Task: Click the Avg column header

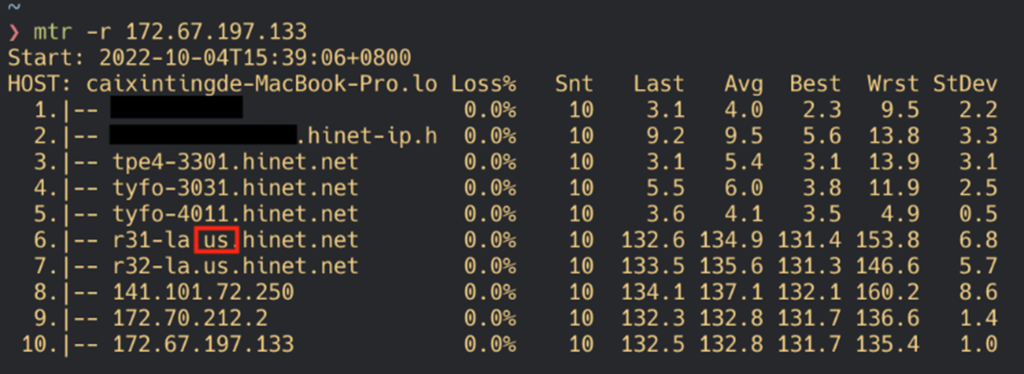Action: [743, 84]
